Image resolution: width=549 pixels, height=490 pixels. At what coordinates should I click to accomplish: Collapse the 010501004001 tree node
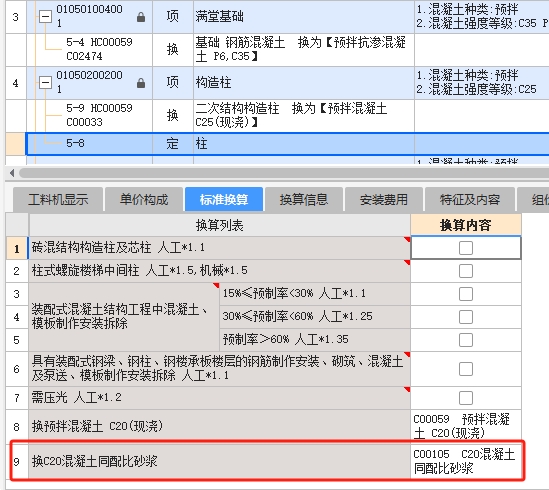coord(45,16)
